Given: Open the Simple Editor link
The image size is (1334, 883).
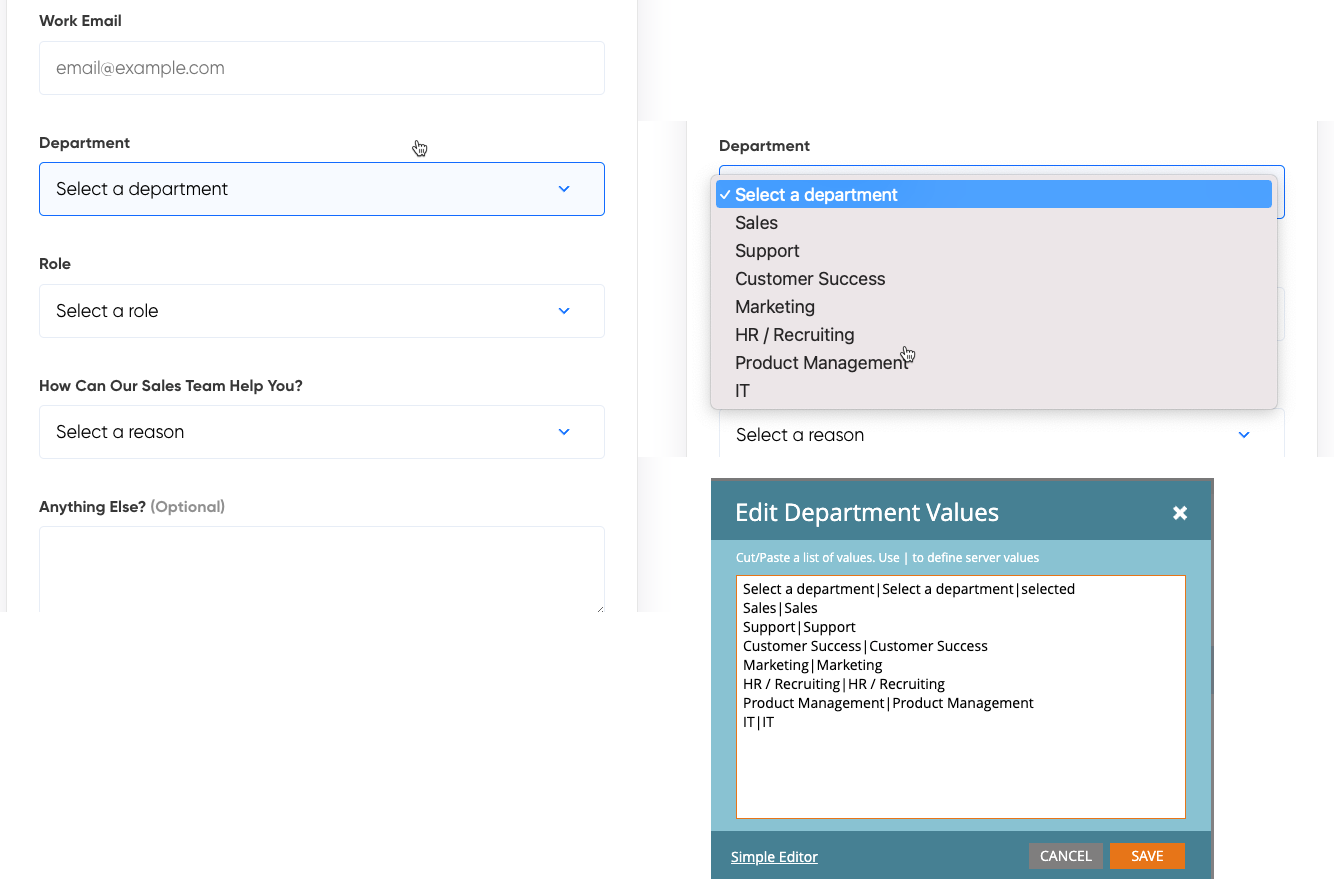Looking at the screenshot, I should click(774, 856).
